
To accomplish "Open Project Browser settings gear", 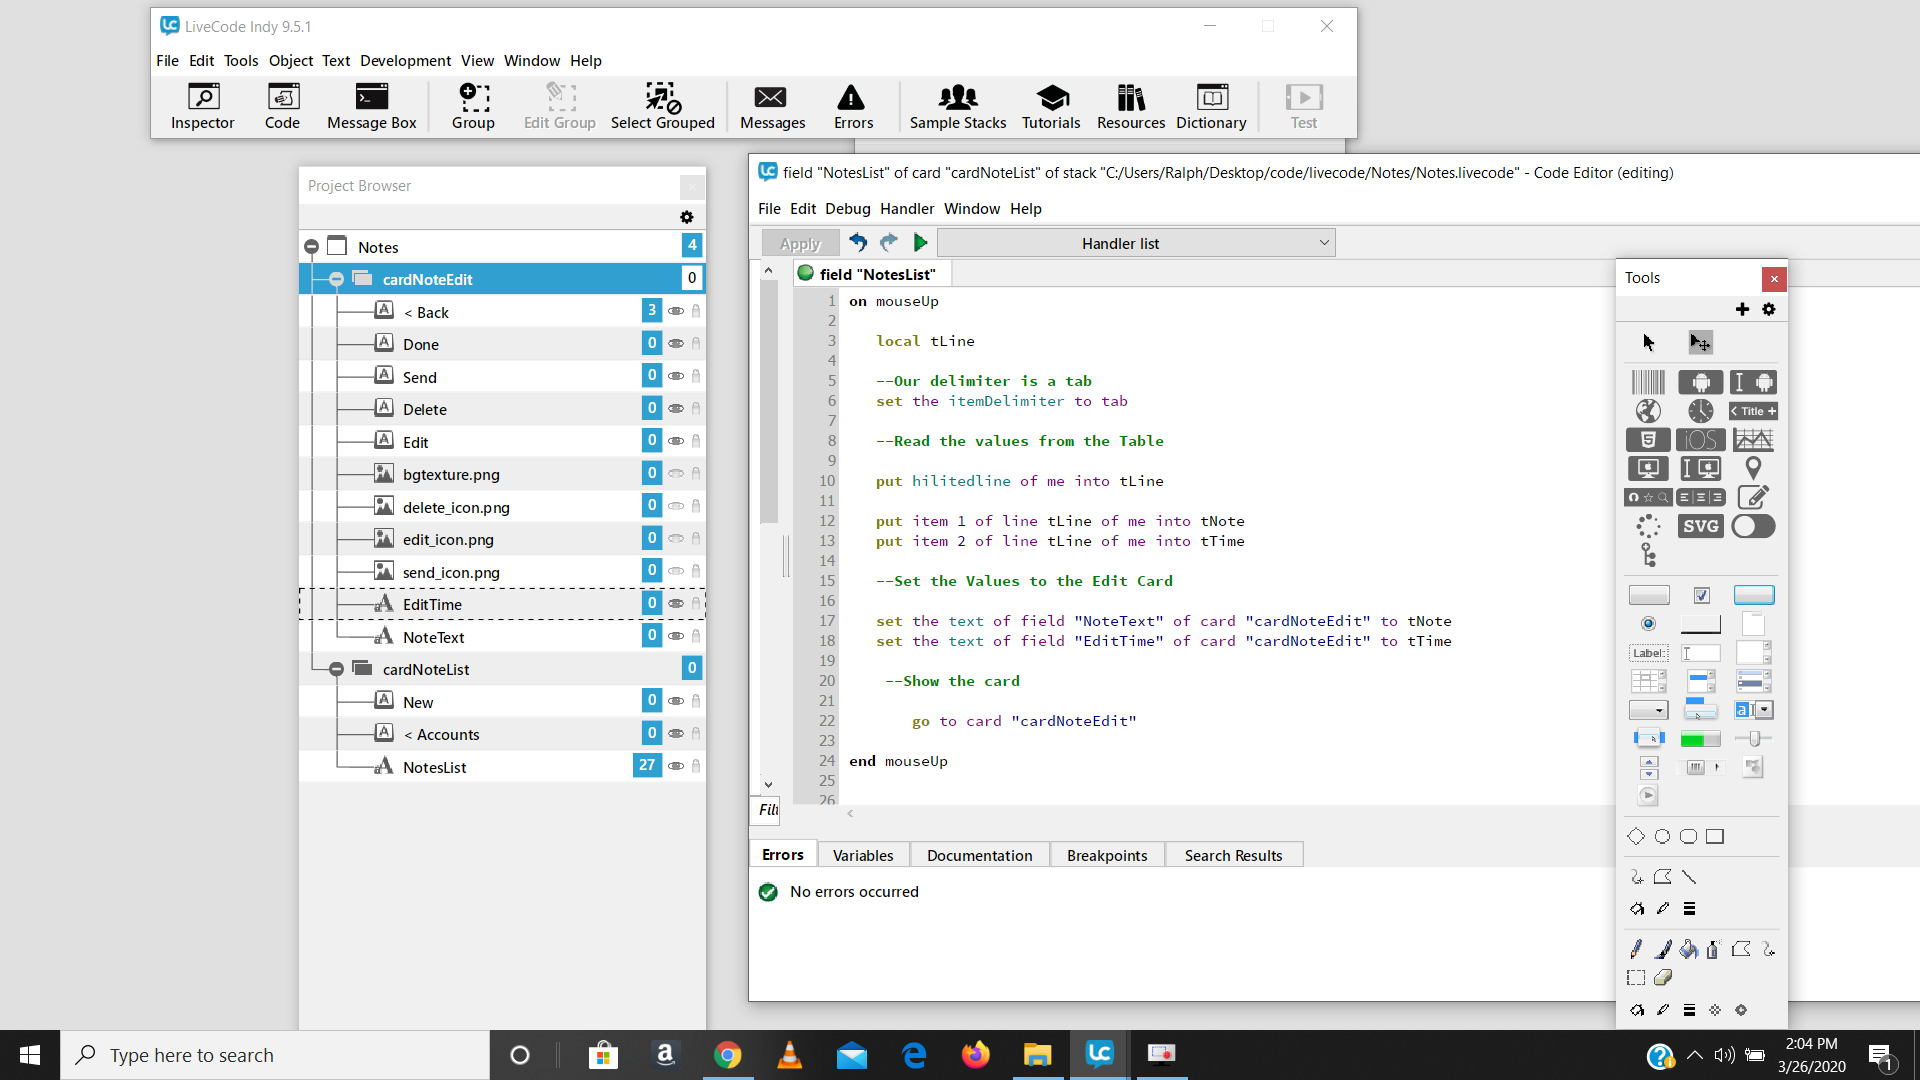I will point(686,217).
